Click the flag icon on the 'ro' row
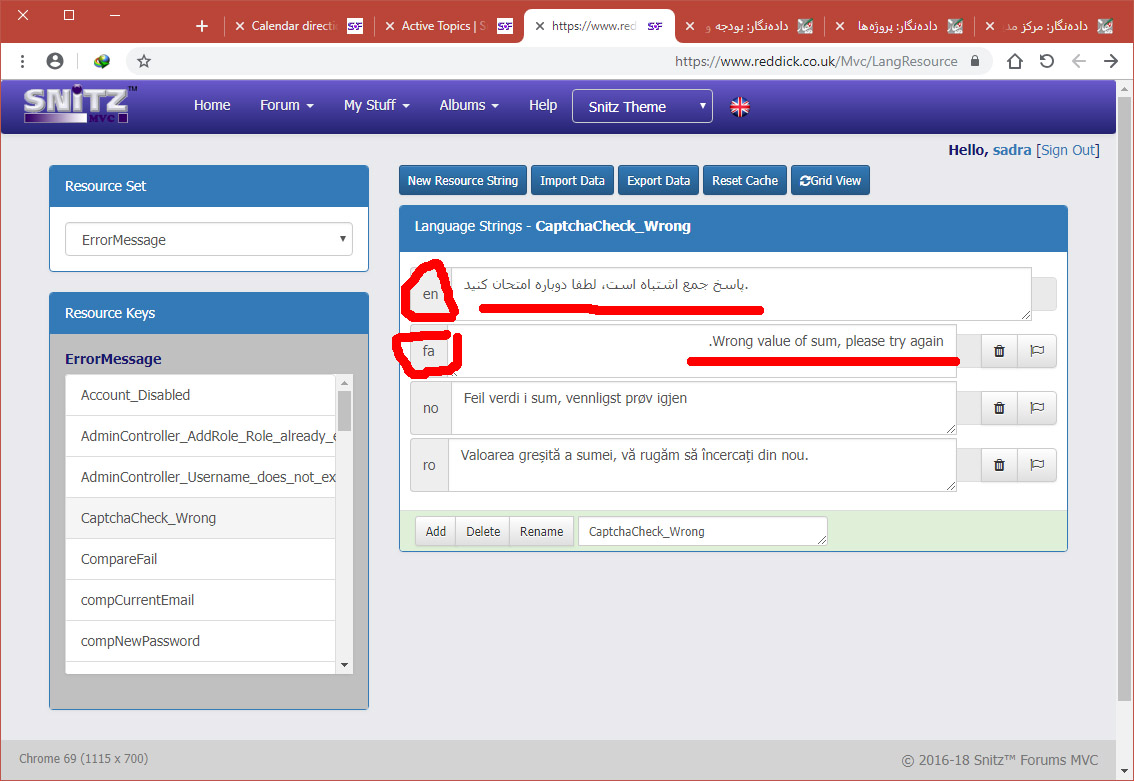 click(x=1037, y=465)
